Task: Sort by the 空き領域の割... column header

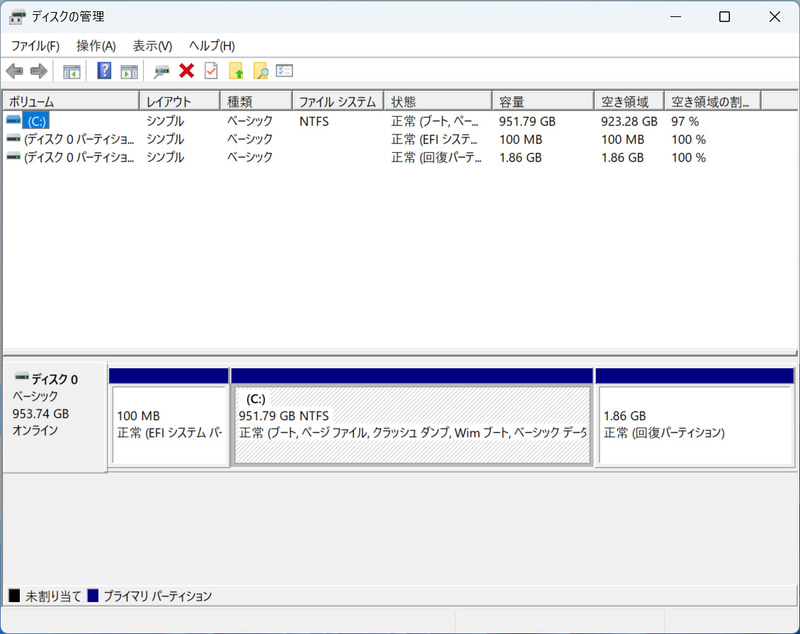Action: click(x=713, y=102)
